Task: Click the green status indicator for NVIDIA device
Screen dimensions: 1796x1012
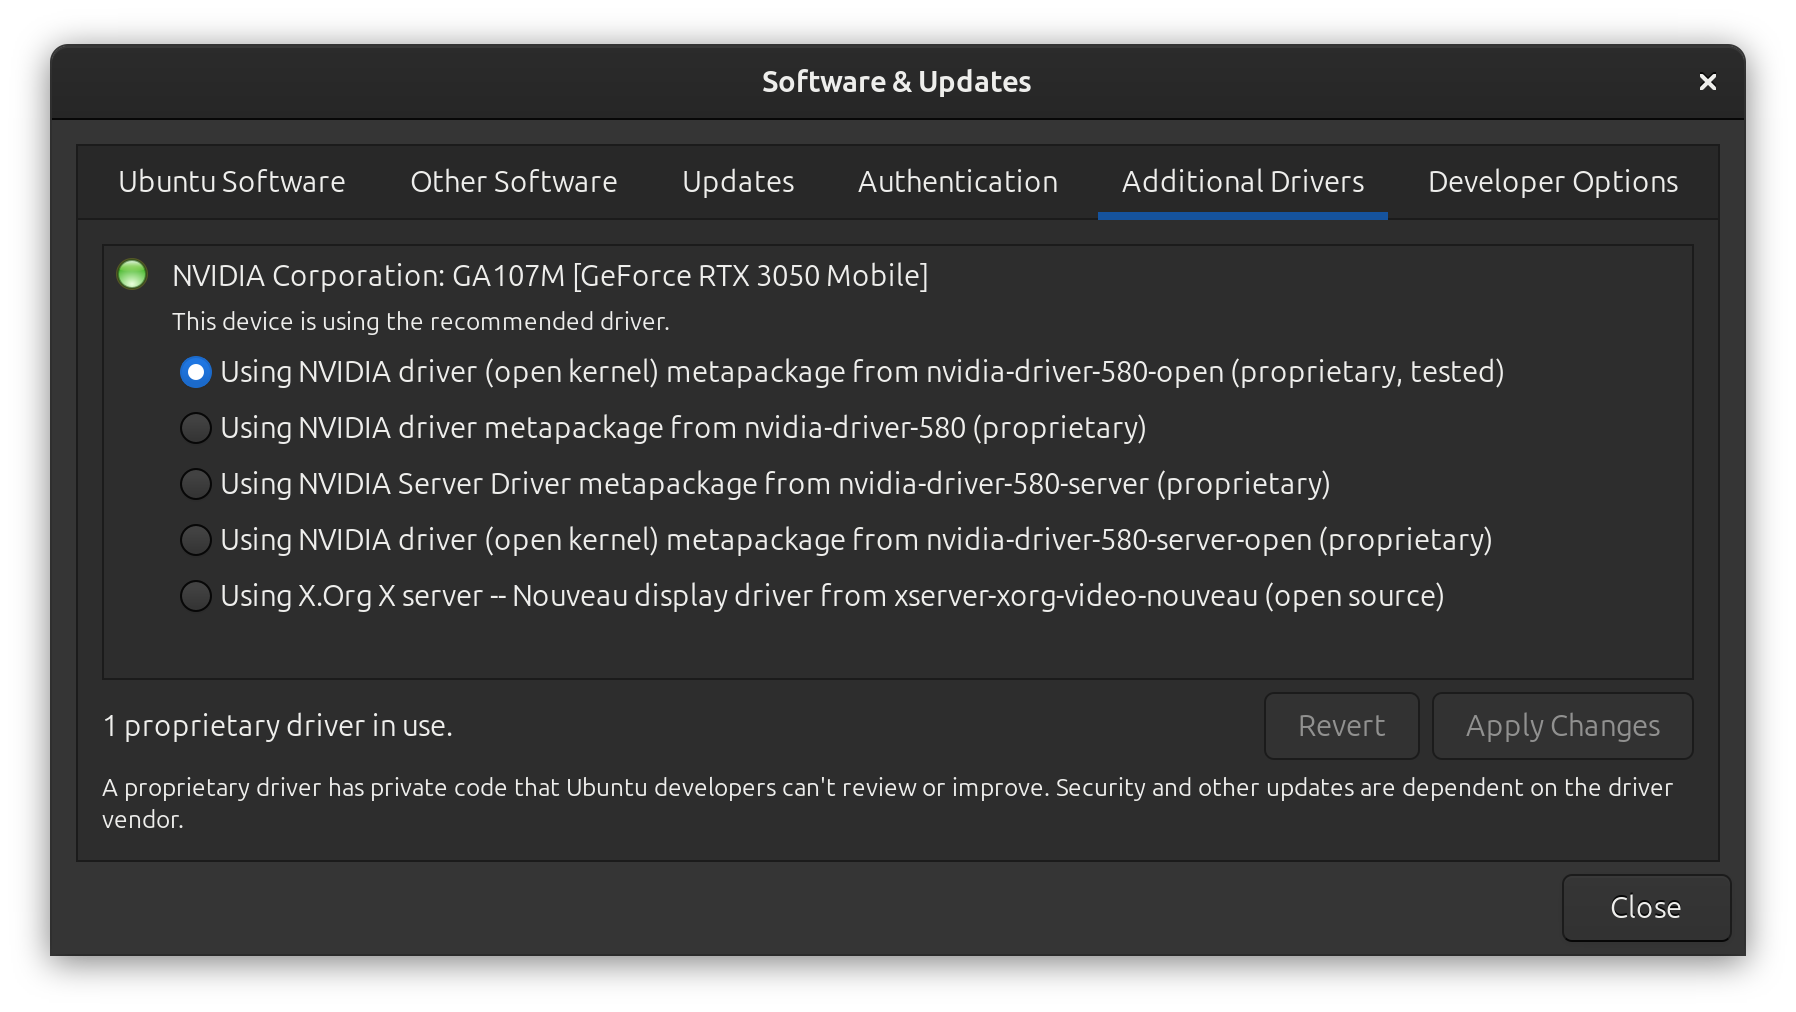Action: point(132,274)
